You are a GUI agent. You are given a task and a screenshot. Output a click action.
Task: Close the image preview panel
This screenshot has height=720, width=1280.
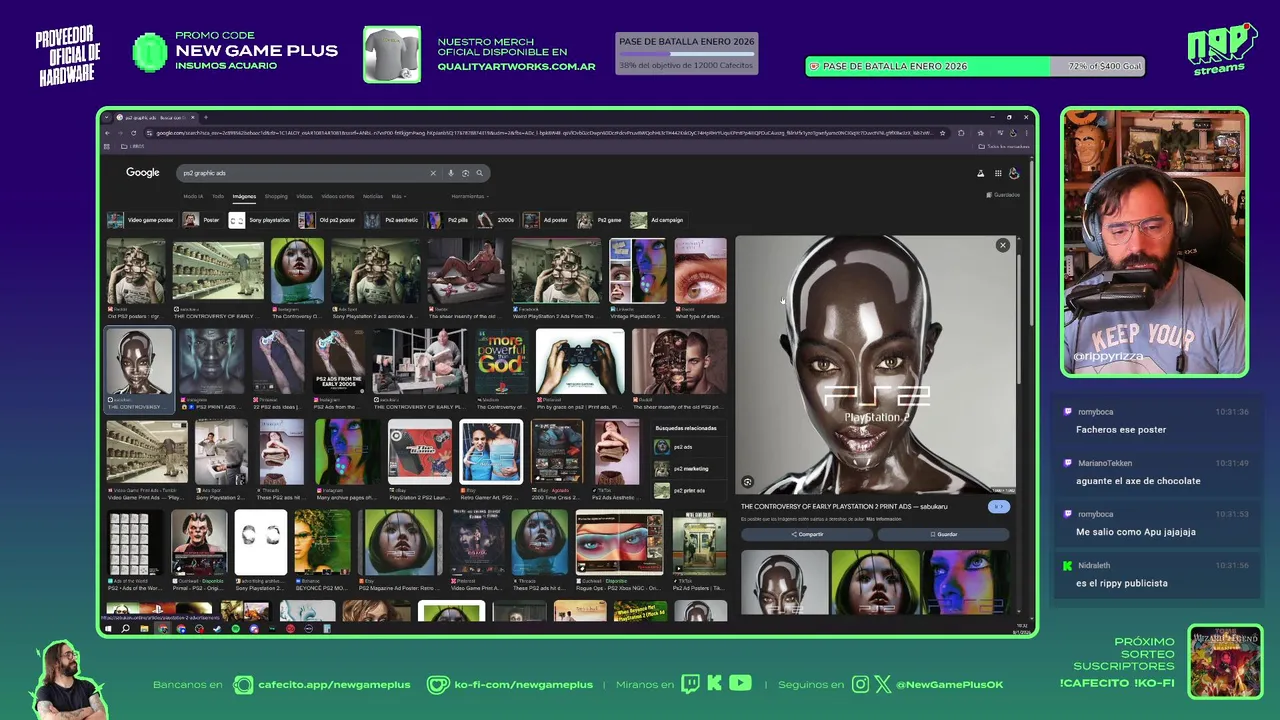tap(1002, 245)
